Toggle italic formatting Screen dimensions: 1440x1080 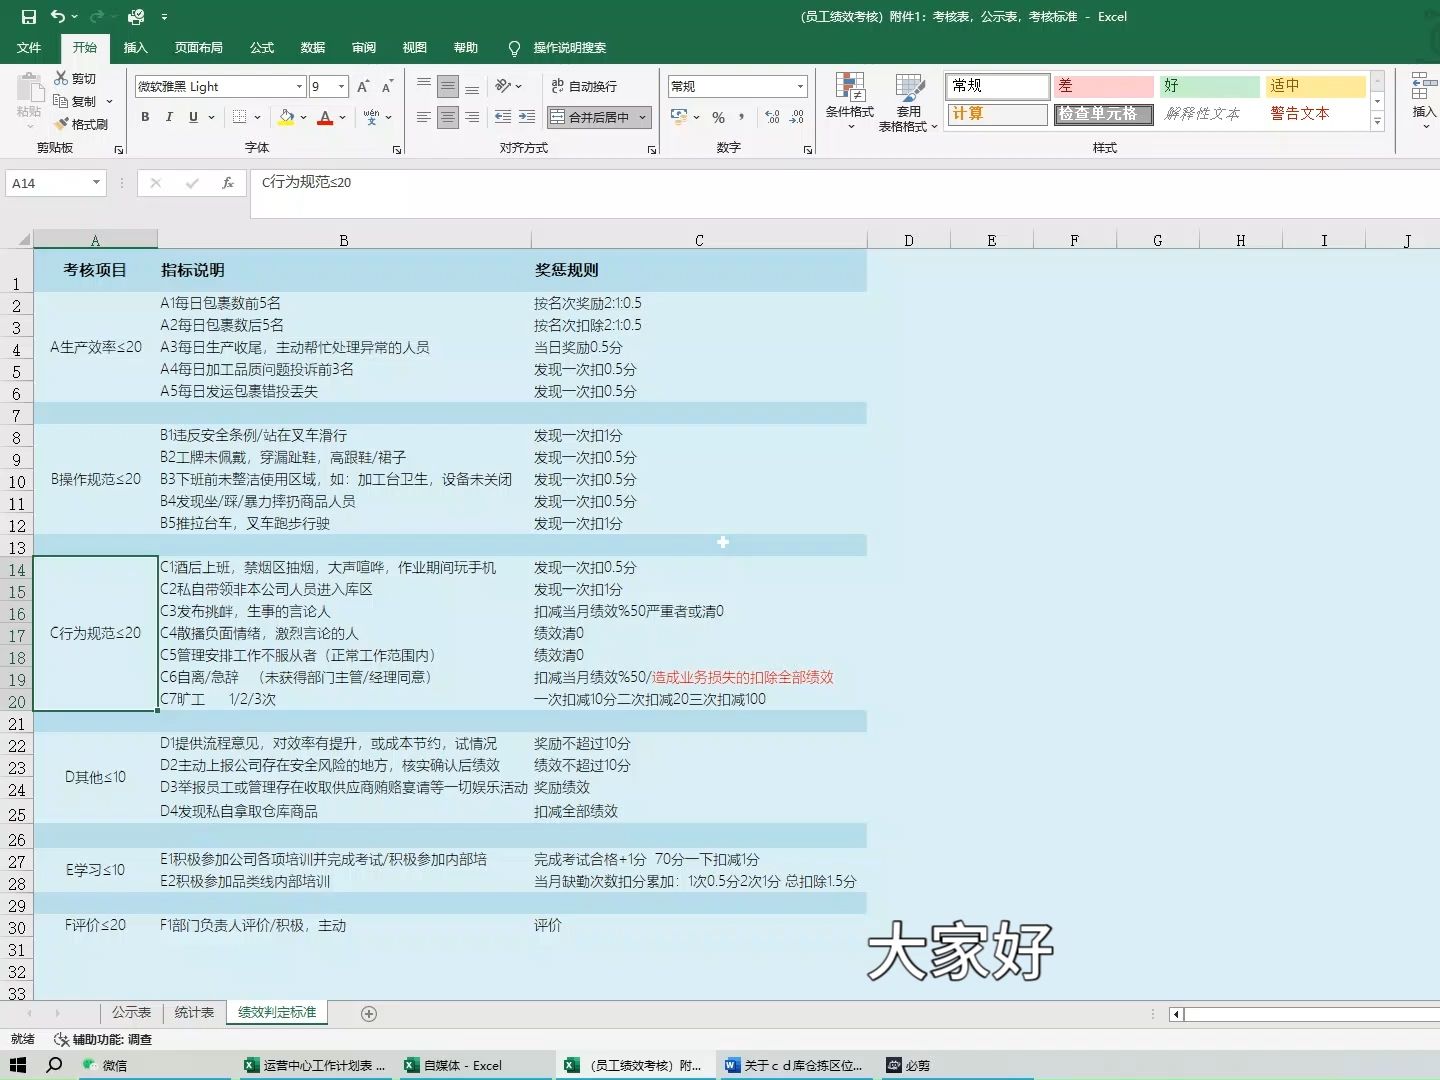click(169, 117)
